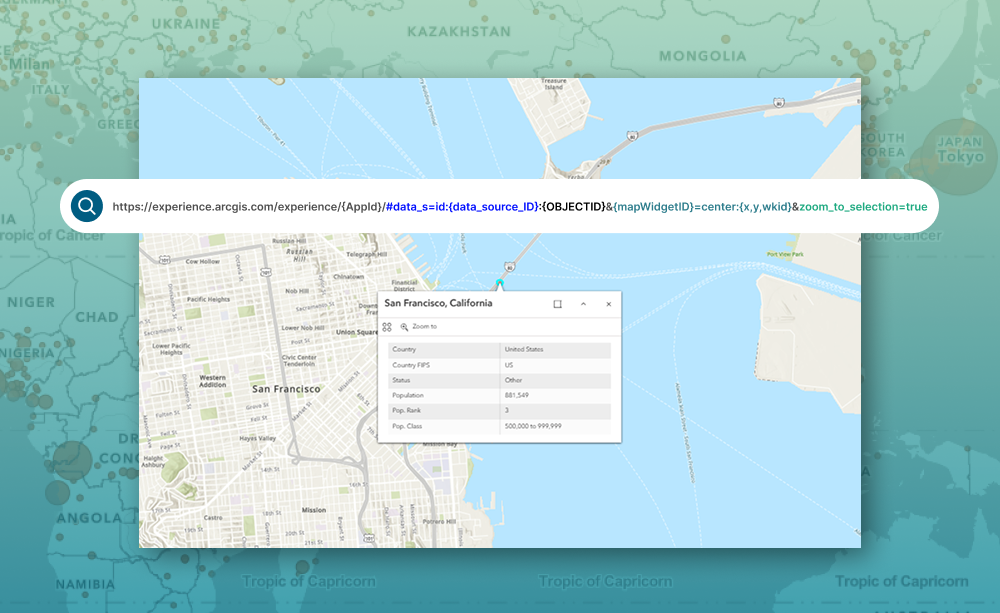The height and width of the screenshot is (613, 1000).
Task: Click the Milan label on background map
Action: 30,64
